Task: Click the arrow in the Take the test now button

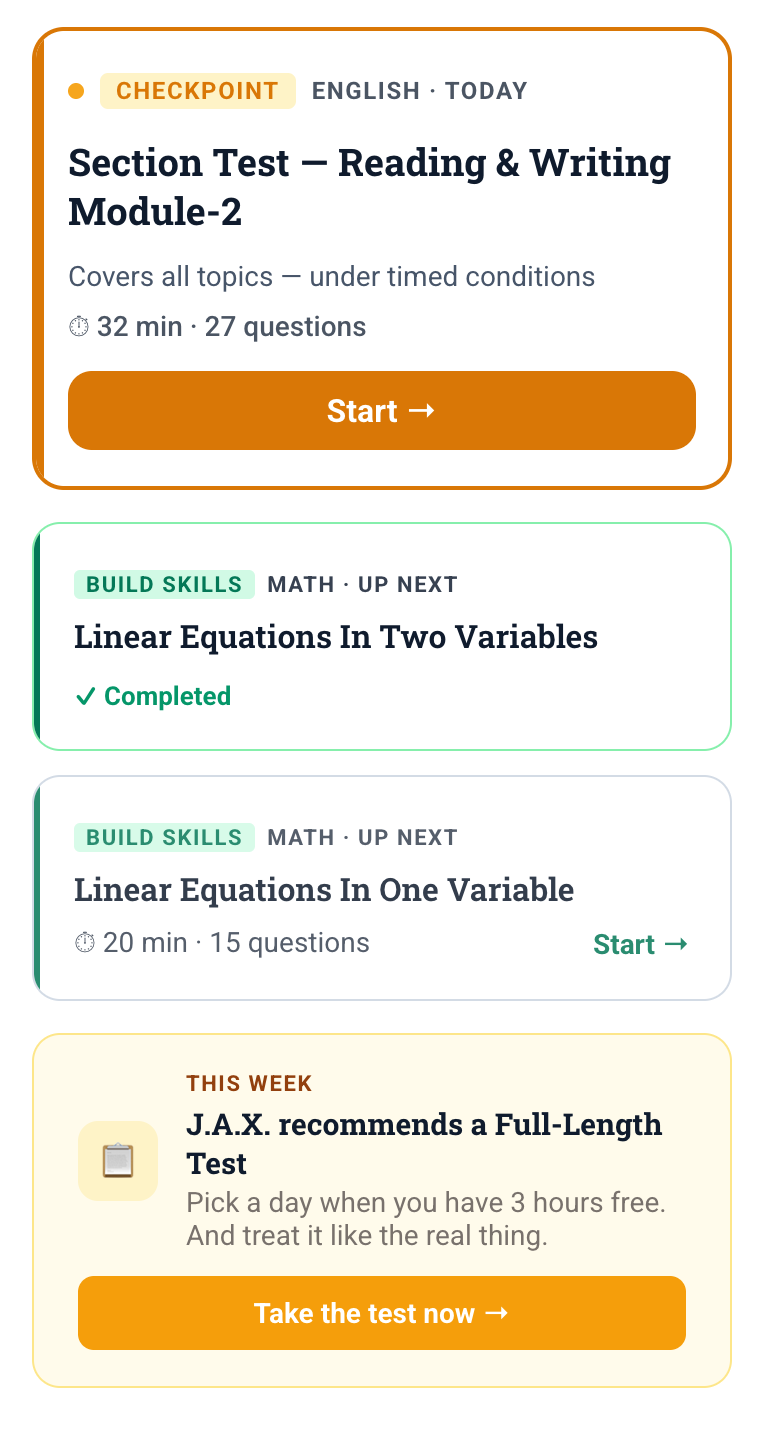Action: [497, 1313]
